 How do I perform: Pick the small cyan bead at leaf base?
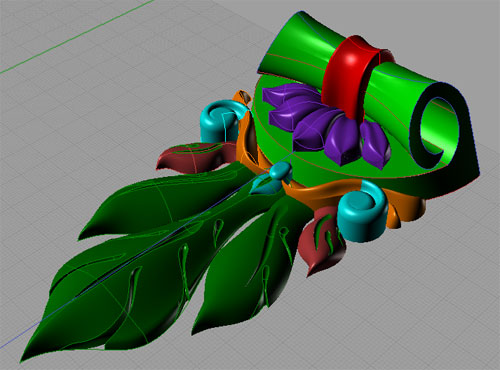click(x=279, y=171)
